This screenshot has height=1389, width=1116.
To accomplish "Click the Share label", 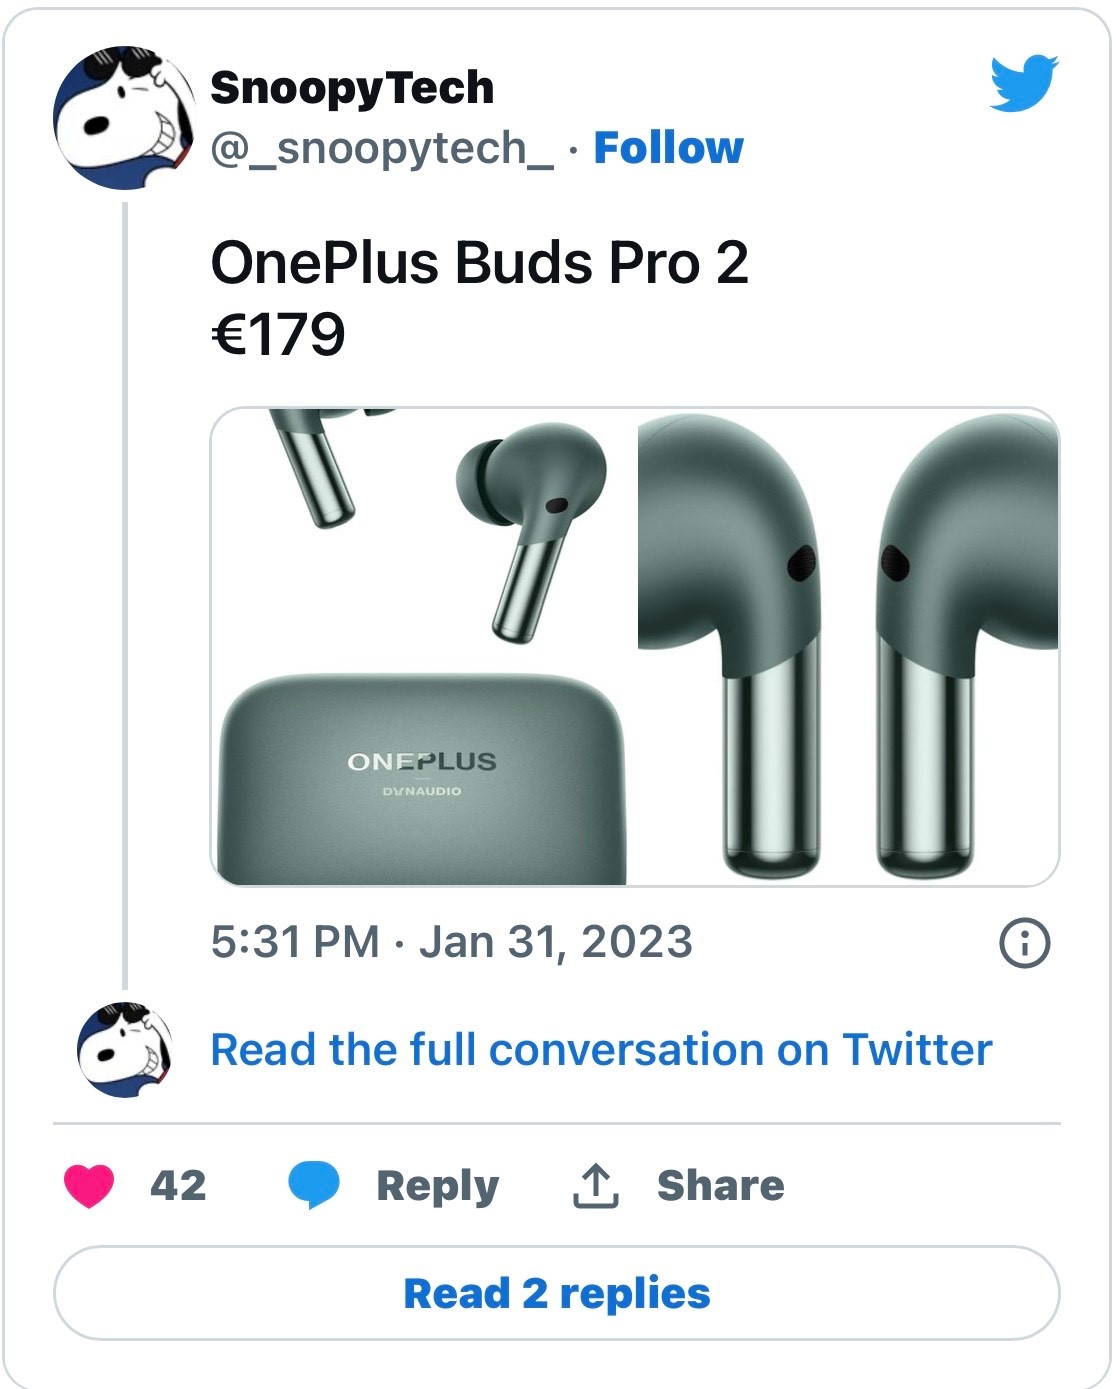I will (x=721, y=1186).
